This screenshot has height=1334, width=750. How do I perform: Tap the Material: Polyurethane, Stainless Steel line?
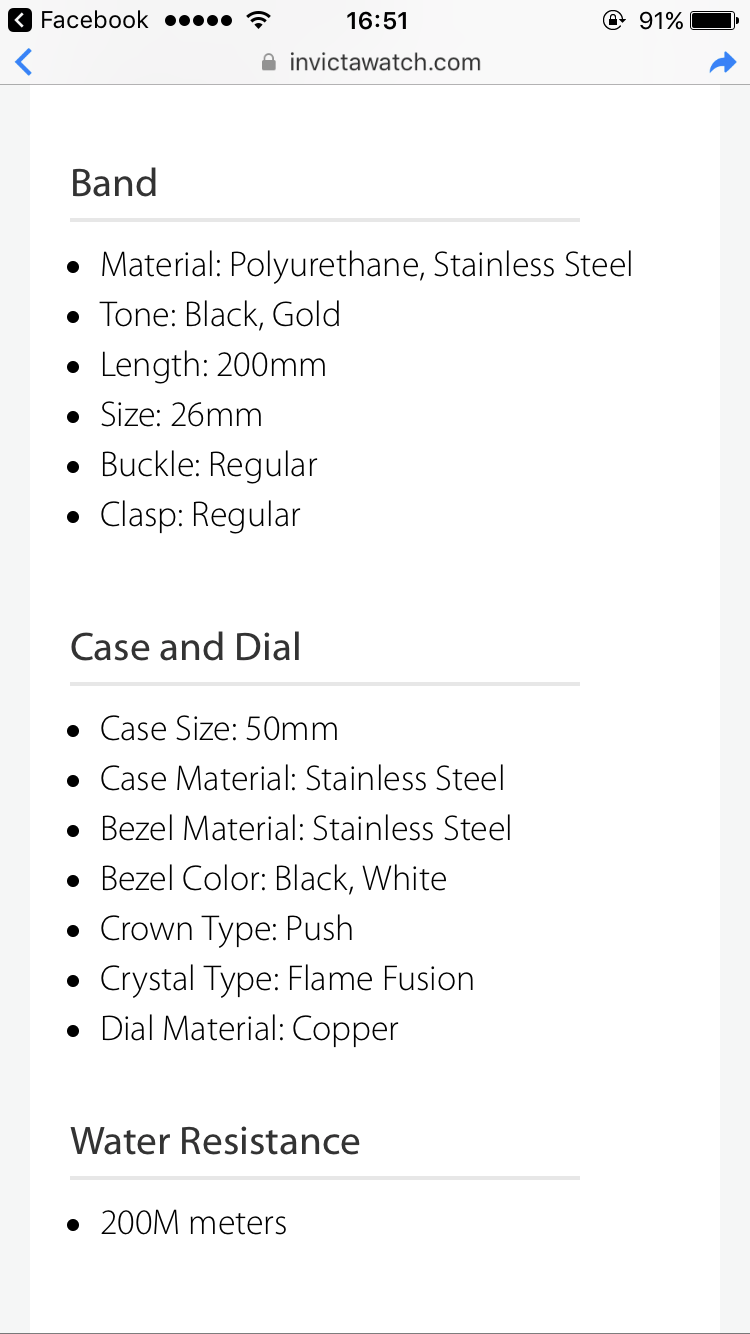[366, 265]
